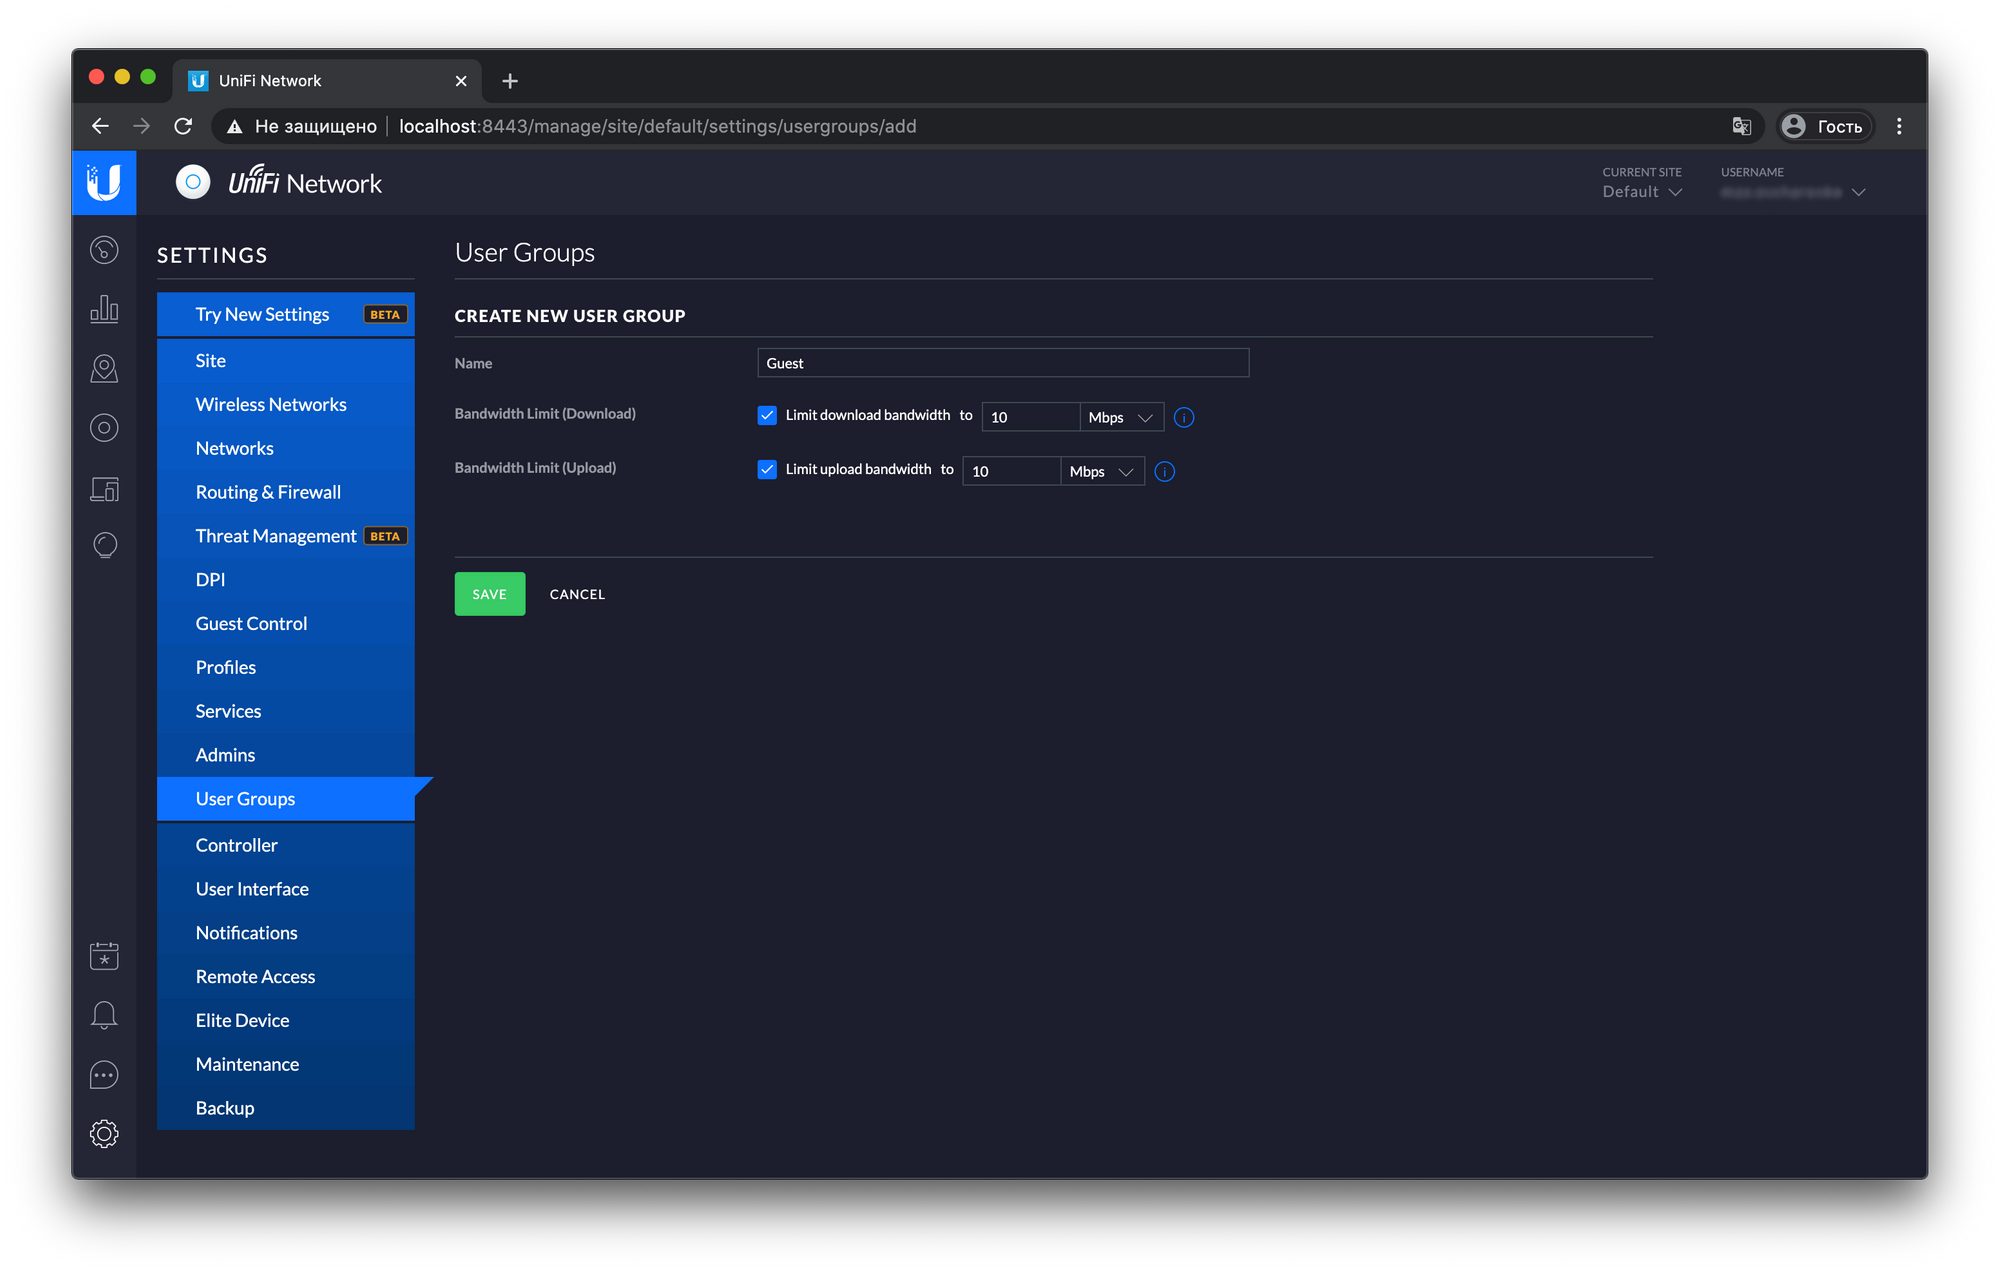Select Routing & Firewall settings
The image size is (2000, 1274).
[286, 492]
